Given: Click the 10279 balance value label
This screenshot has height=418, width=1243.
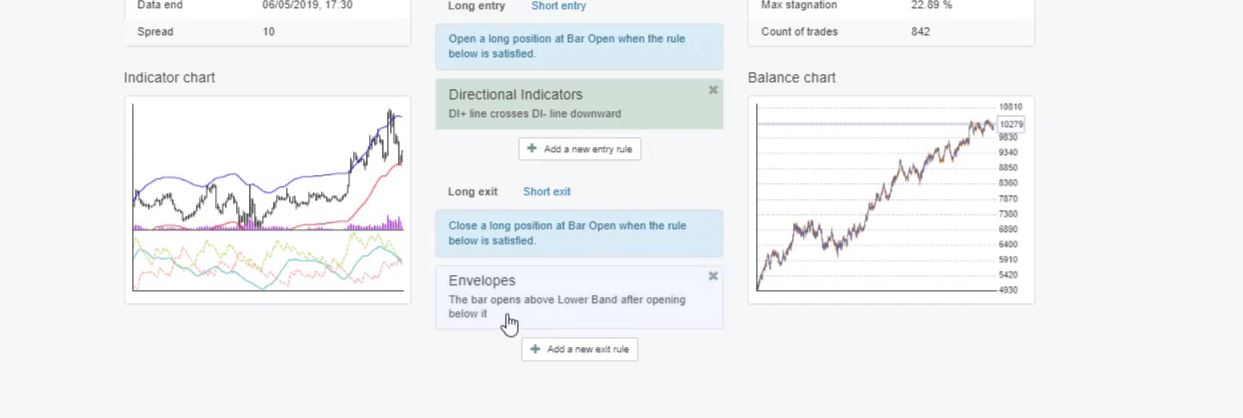Looking at the screenshot, I should pos(1011,124).
